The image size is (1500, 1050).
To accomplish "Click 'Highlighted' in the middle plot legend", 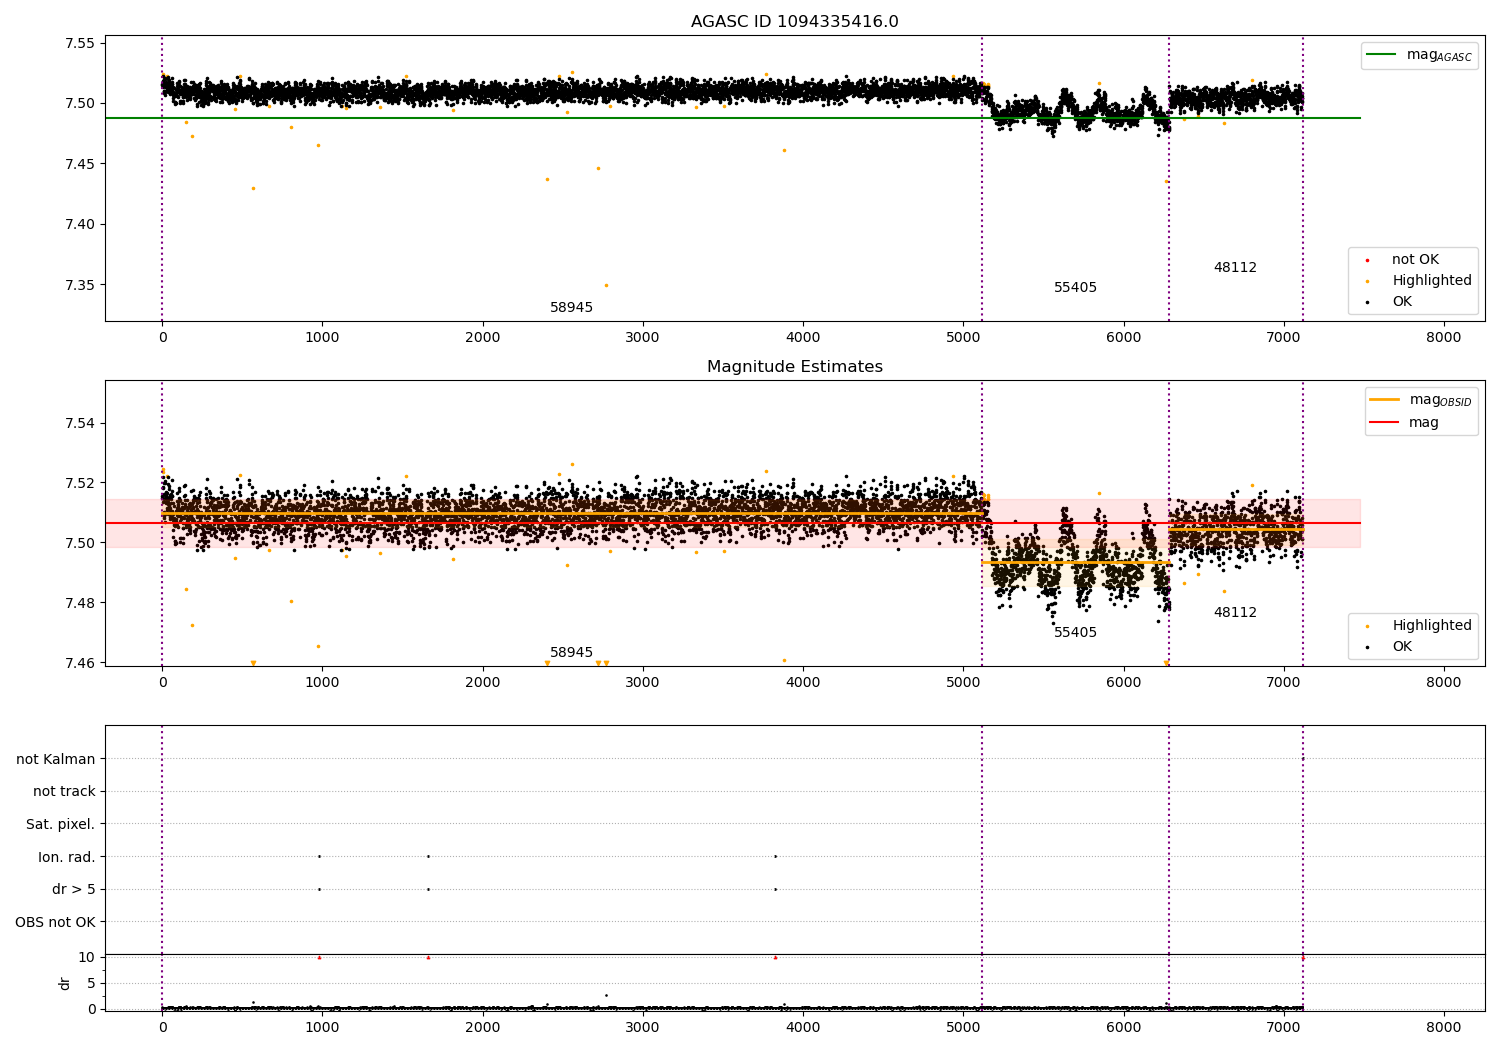I will click(1432, 626).
